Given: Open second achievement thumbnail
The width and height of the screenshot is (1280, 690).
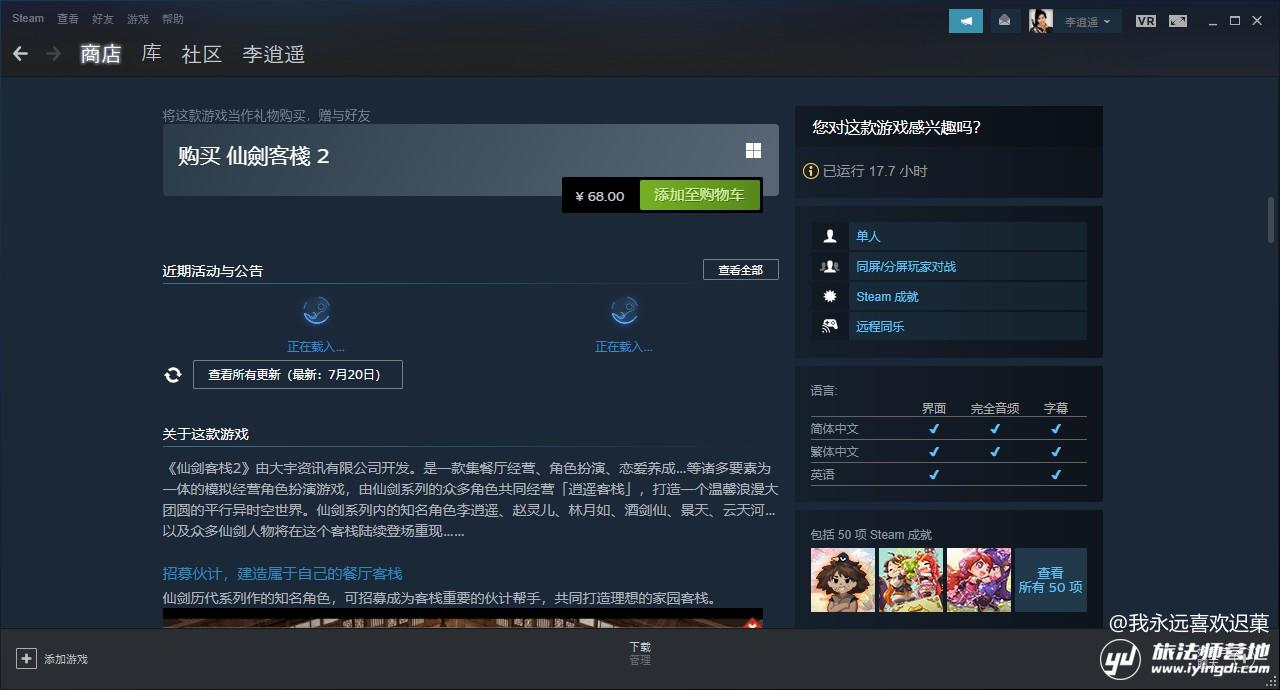Looking at the screenshot, I should point(911,580).
